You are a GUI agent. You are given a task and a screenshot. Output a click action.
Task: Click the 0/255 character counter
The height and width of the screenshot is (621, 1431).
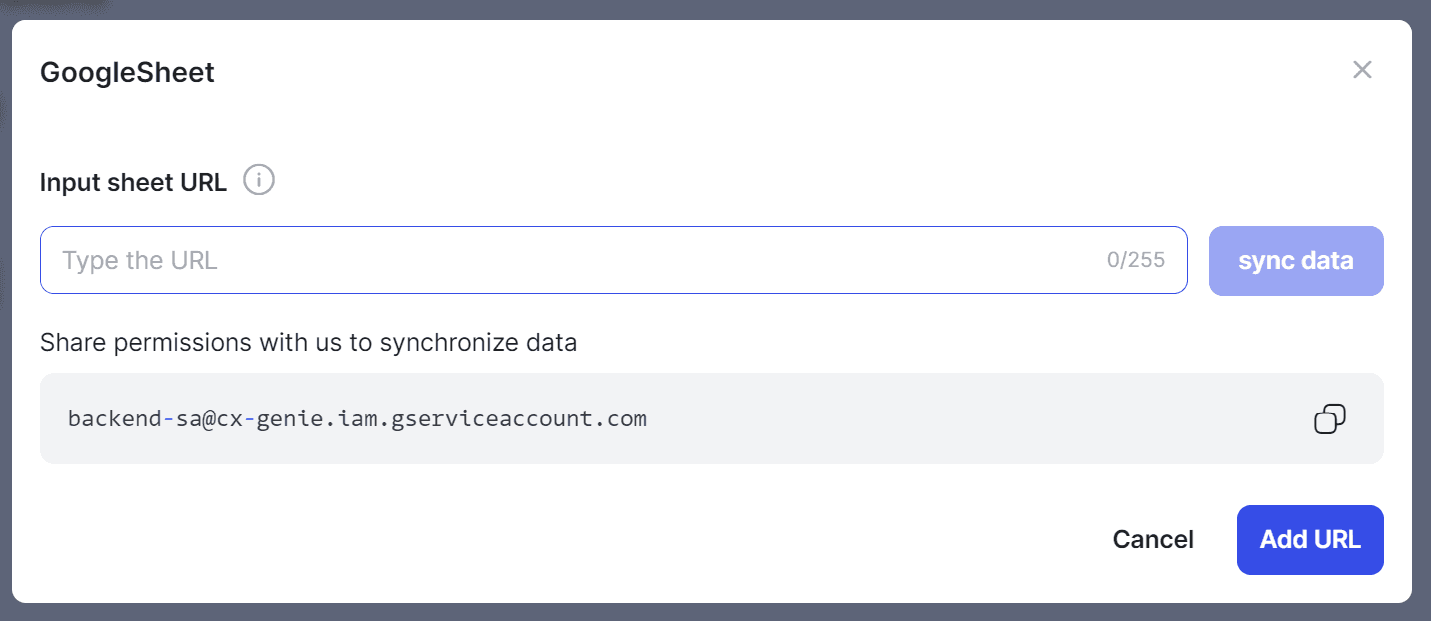[x=1136, y=260]
